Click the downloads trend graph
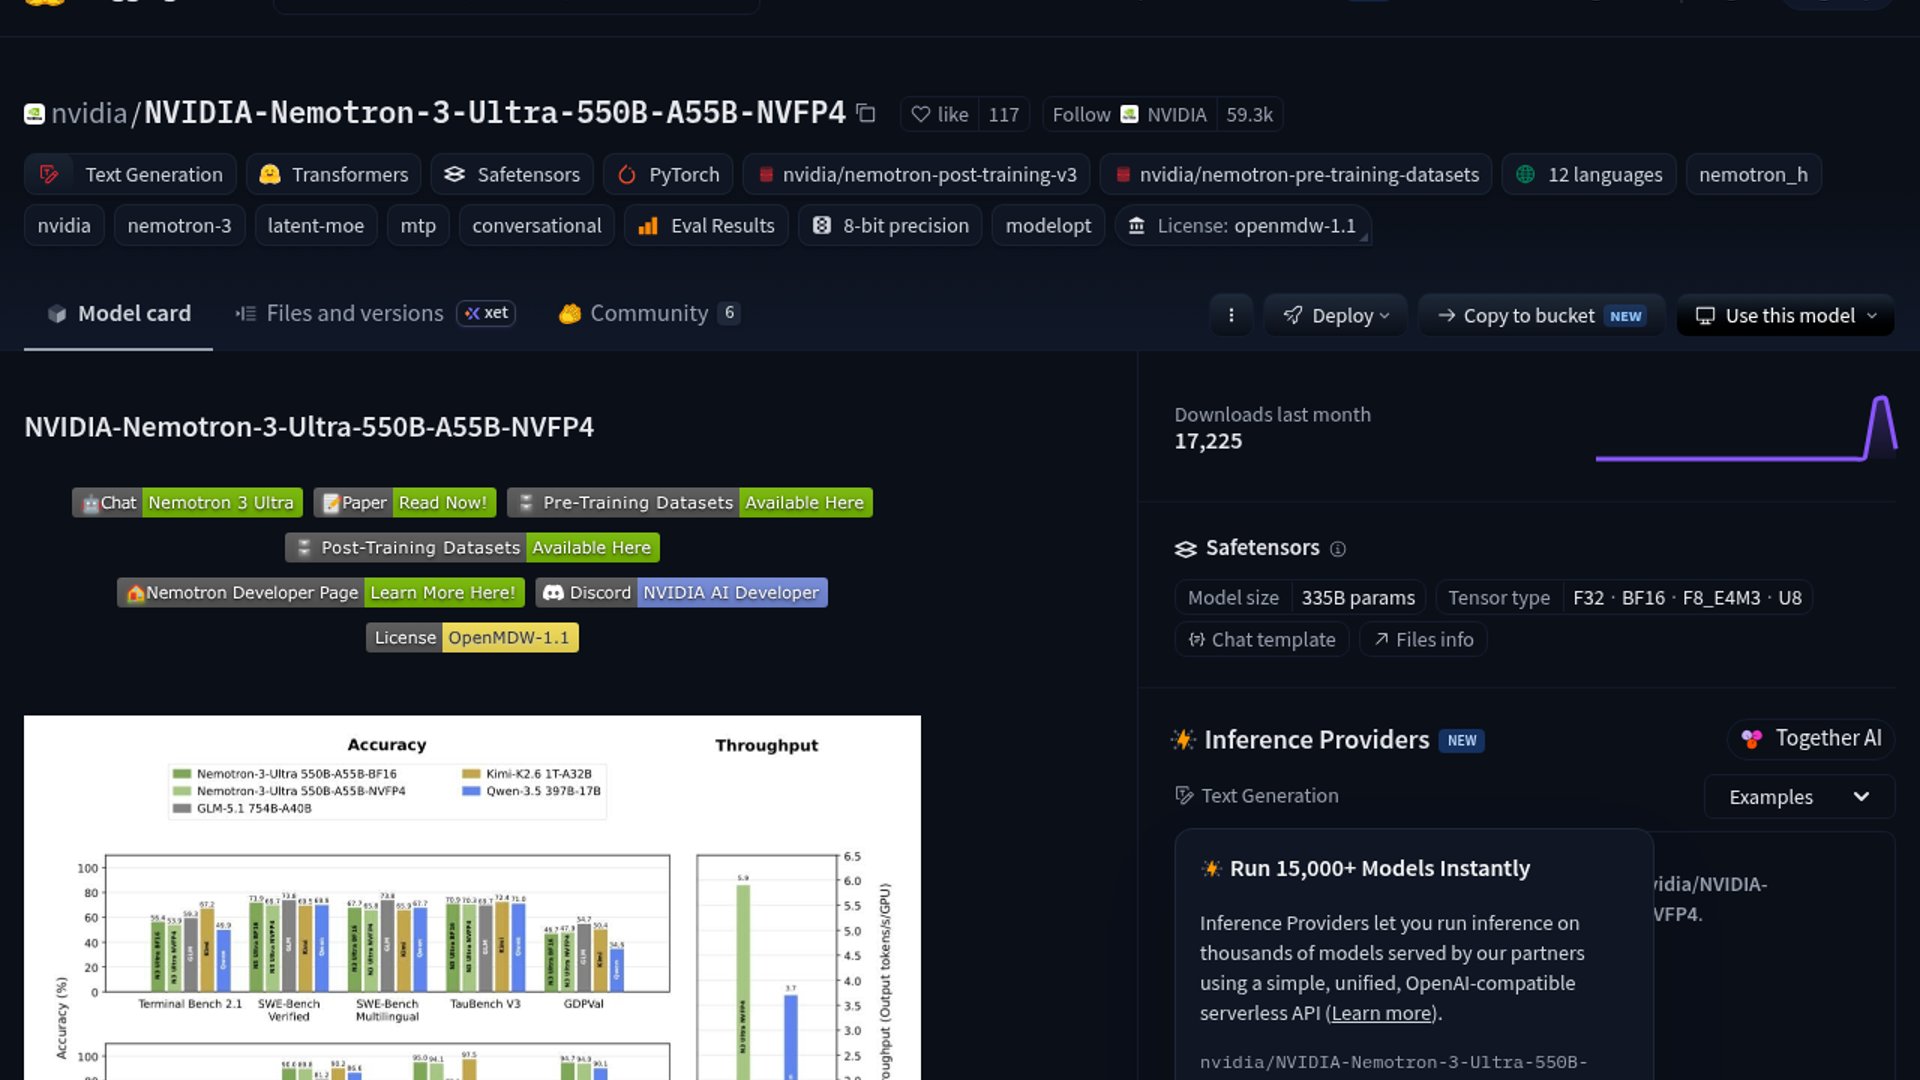The image size is (1920, 1080). 1745,428
